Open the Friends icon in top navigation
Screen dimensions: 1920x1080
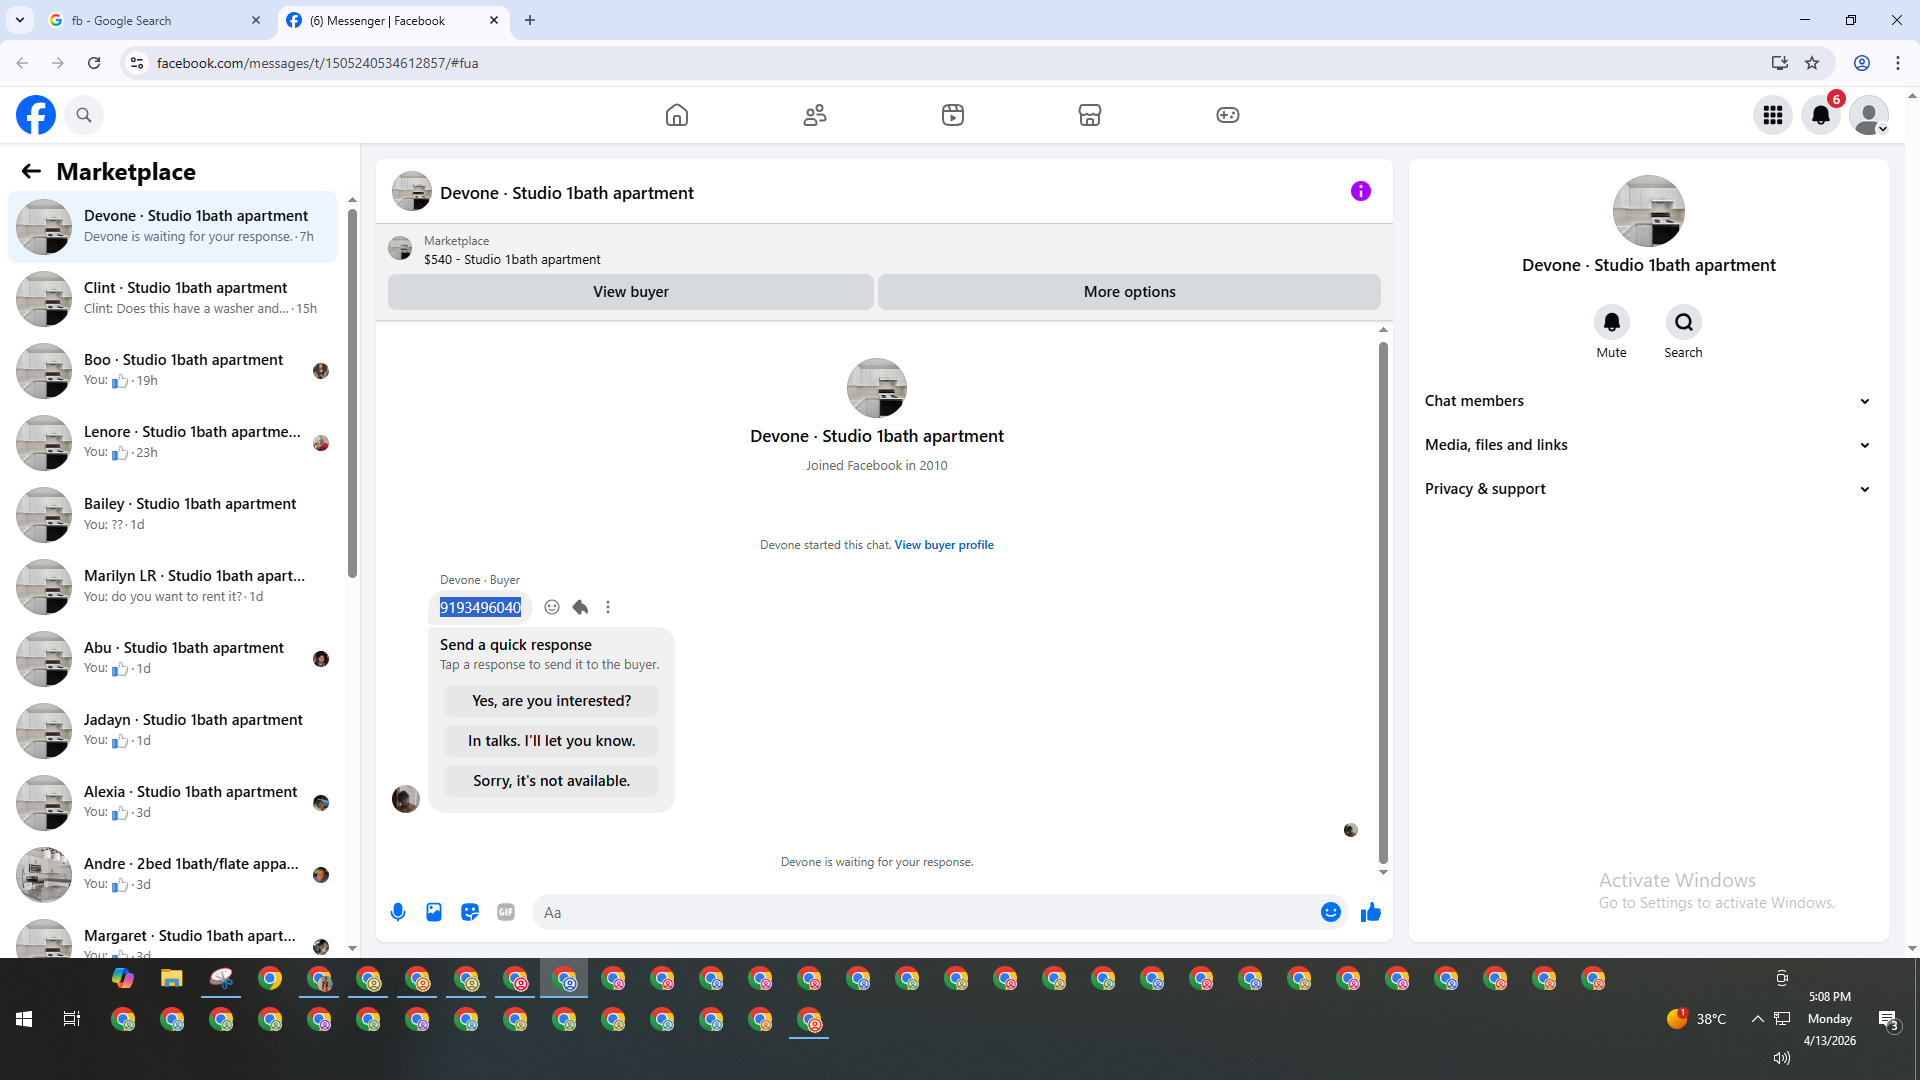815,115
